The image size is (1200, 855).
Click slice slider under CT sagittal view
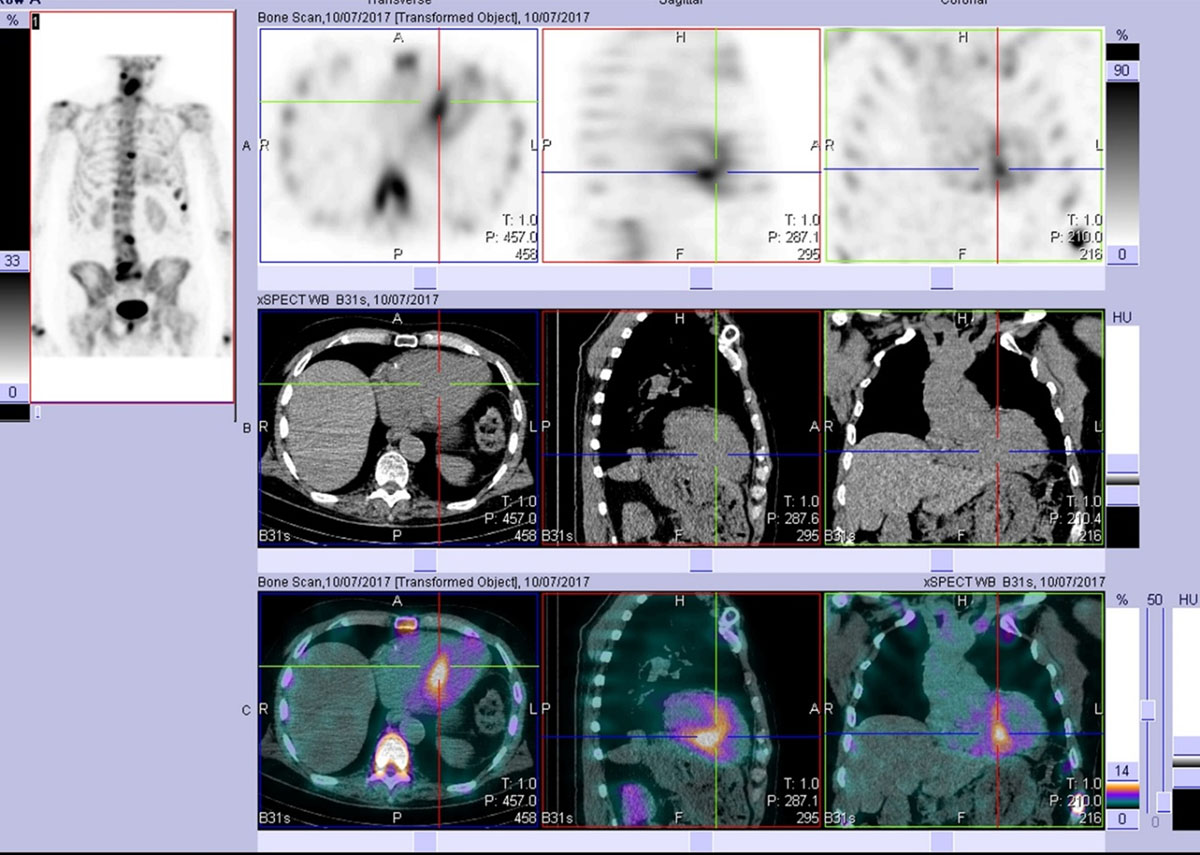(x=701, y=560)
